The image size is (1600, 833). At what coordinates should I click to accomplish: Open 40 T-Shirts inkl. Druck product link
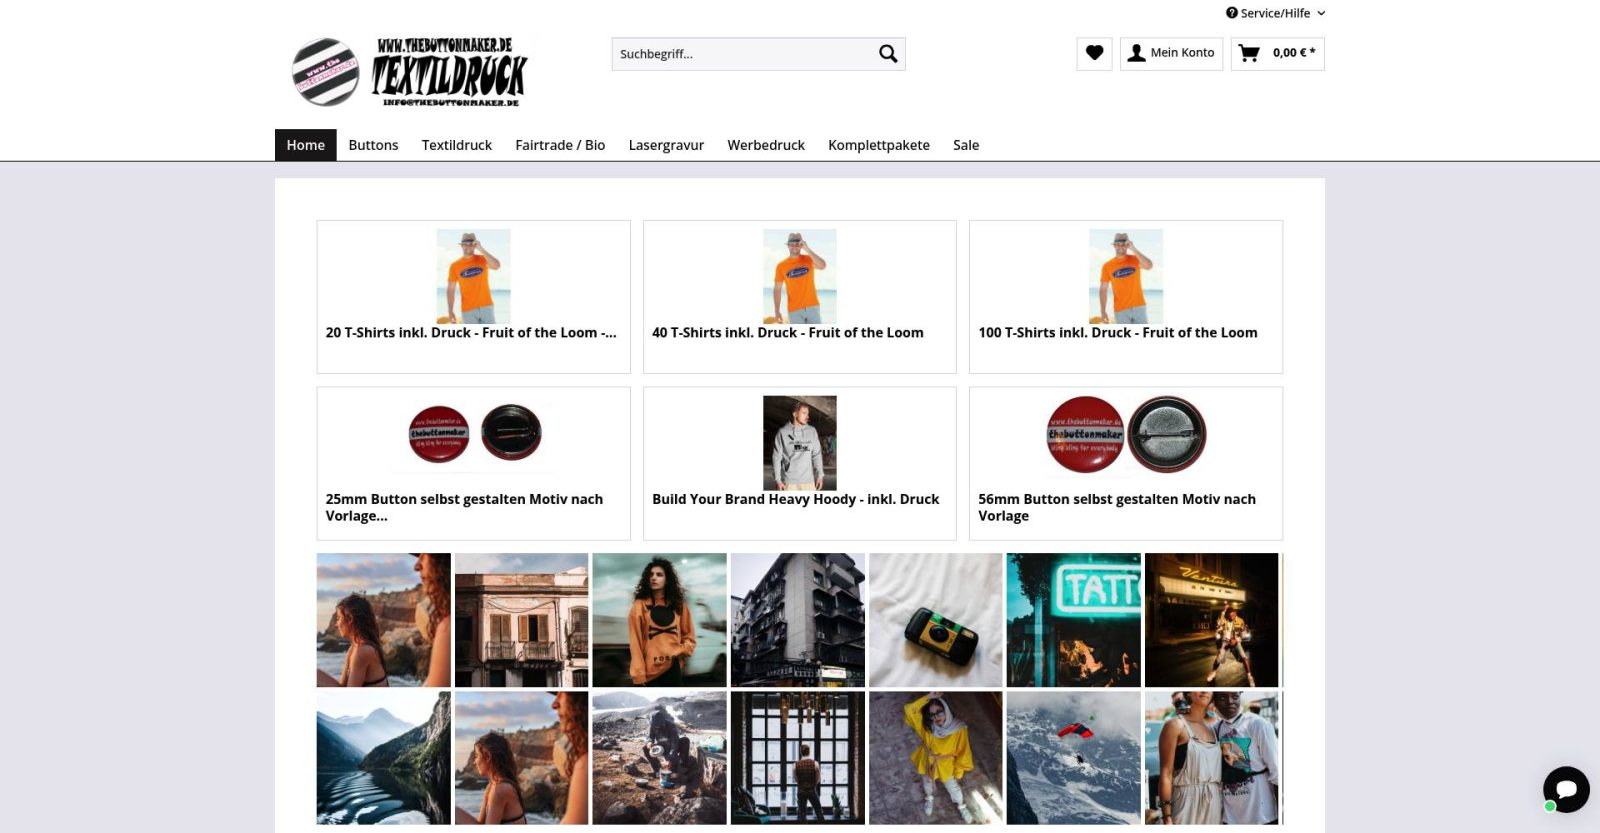787,333
